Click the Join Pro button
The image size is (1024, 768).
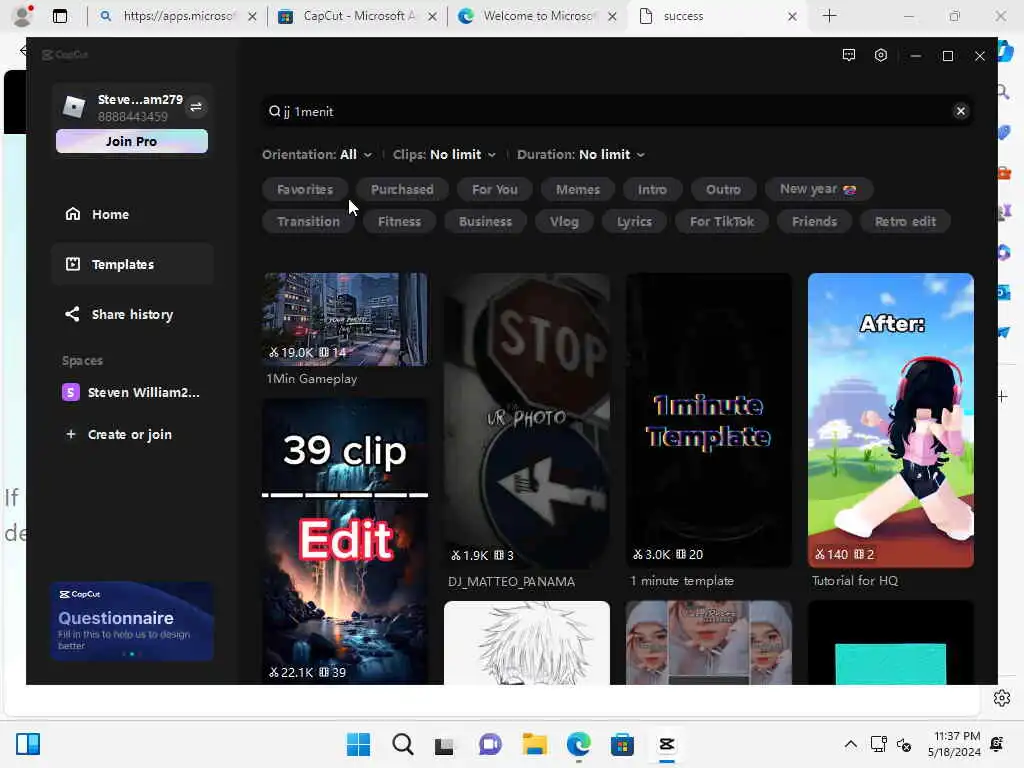[132, 141]
